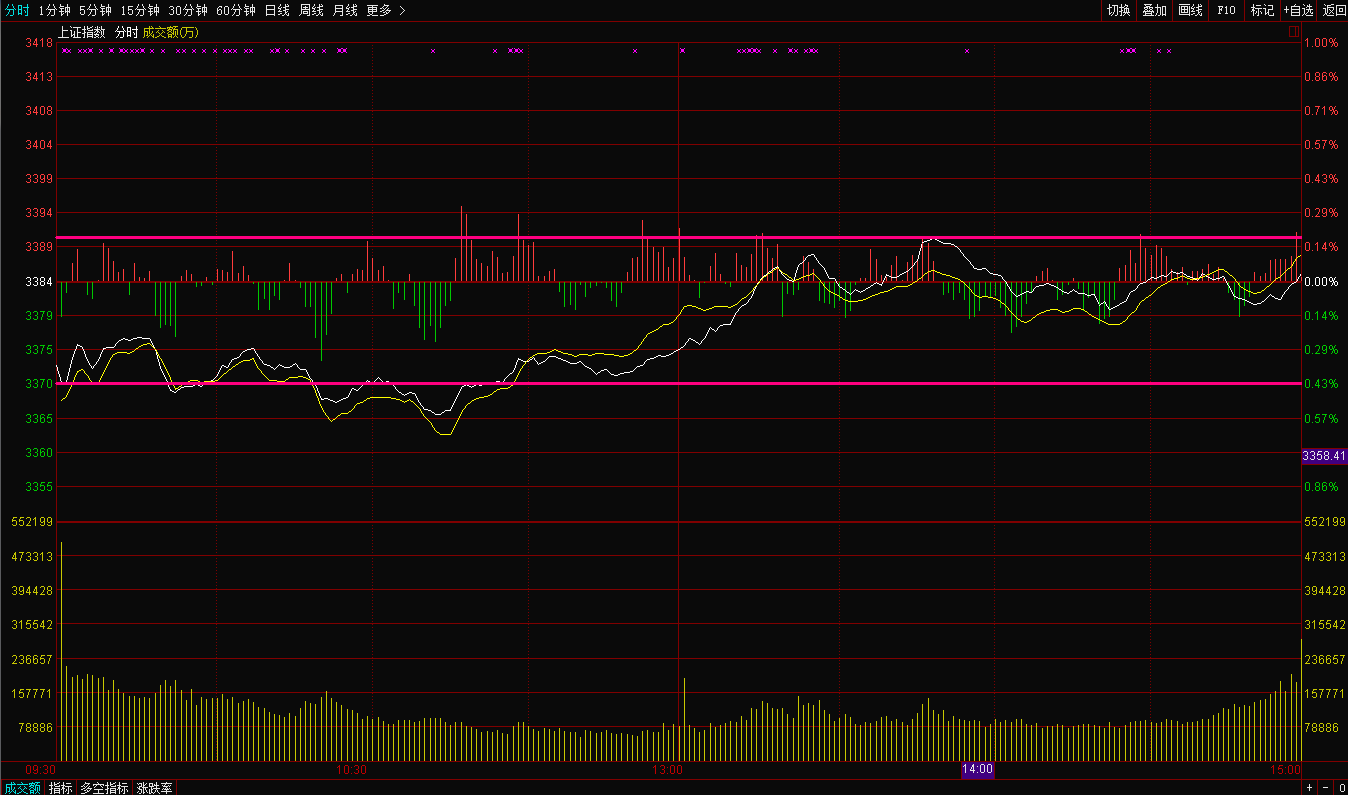Select the 60分钟 period tab

tap(235, 10)
